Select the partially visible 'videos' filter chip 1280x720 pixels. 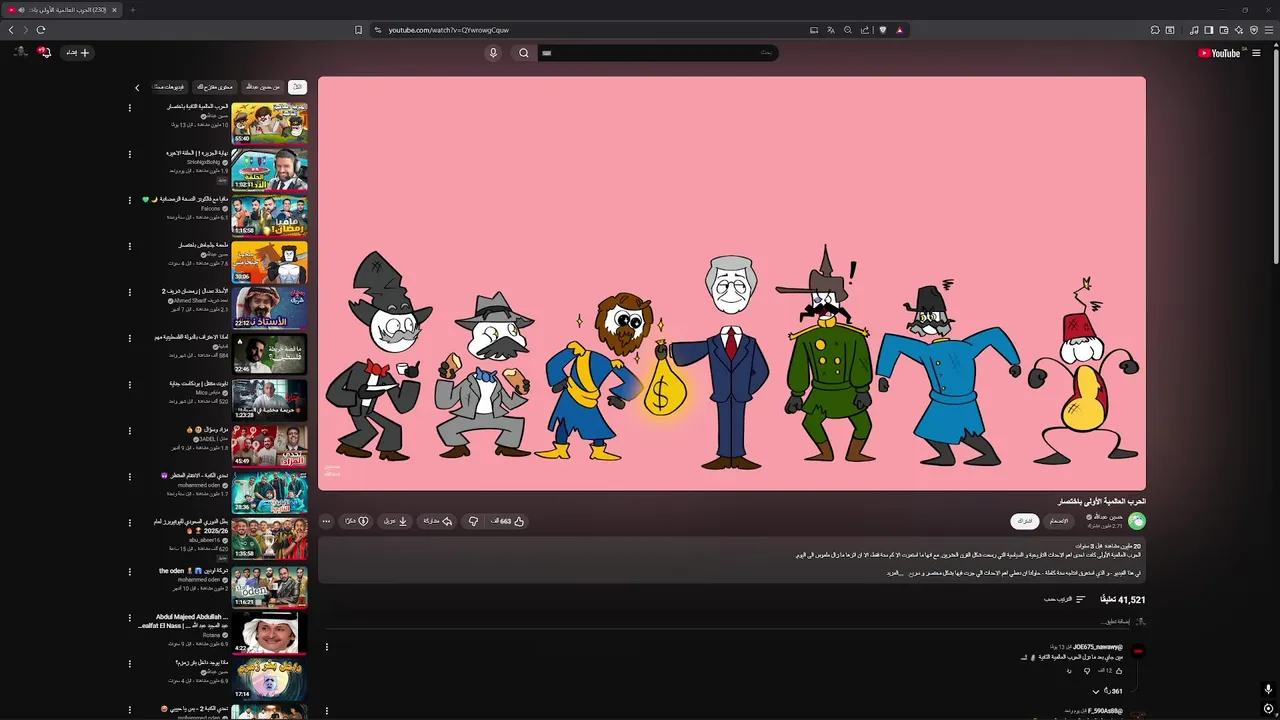tap(169, 87)
